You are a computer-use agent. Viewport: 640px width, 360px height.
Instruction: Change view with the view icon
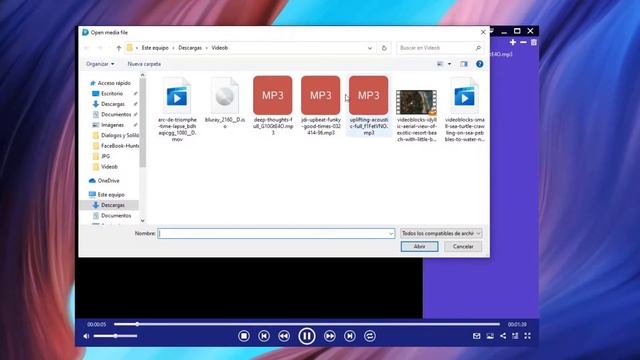pos(440,64)
